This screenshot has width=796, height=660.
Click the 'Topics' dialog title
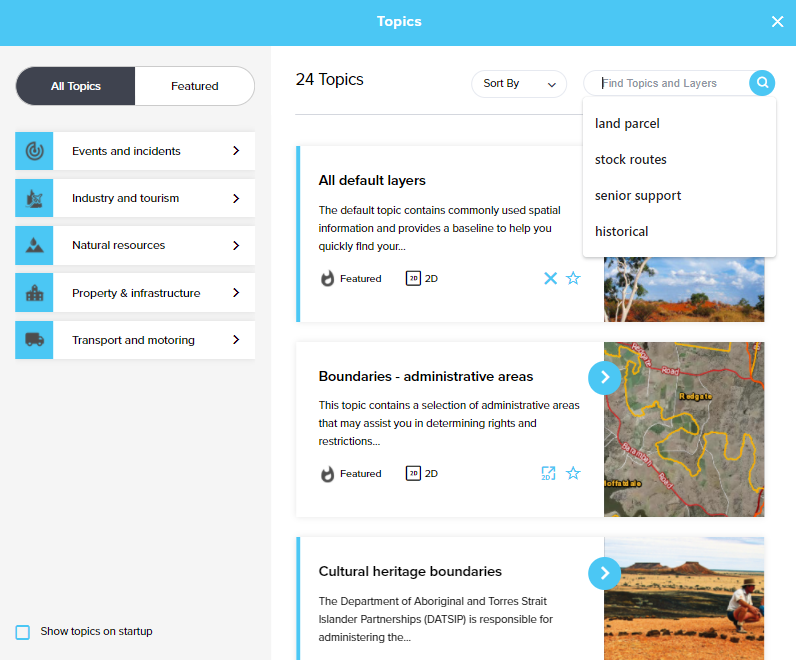399,21
